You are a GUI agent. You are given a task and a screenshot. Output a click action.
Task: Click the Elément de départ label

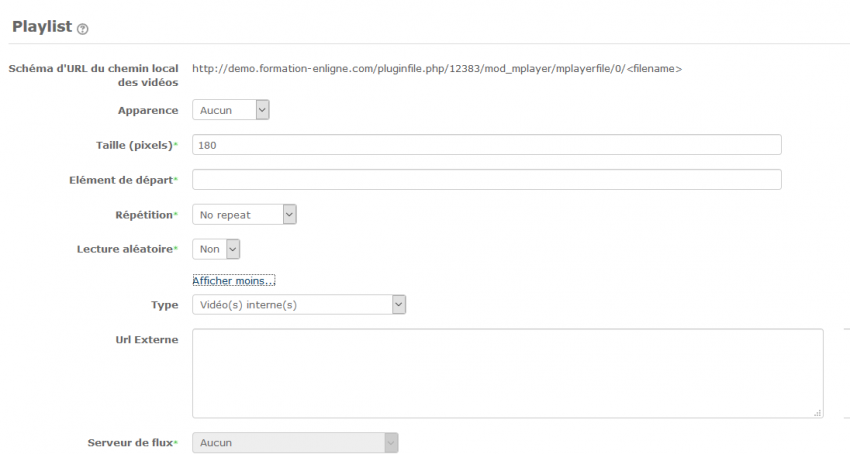(118, 180)
